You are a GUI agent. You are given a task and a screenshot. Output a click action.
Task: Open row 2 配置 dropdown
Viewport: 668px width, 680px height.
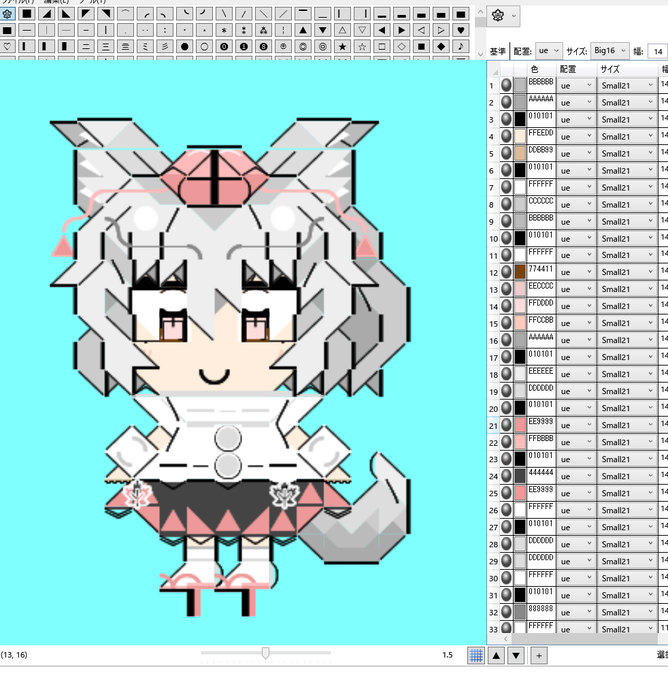(576, 102)
